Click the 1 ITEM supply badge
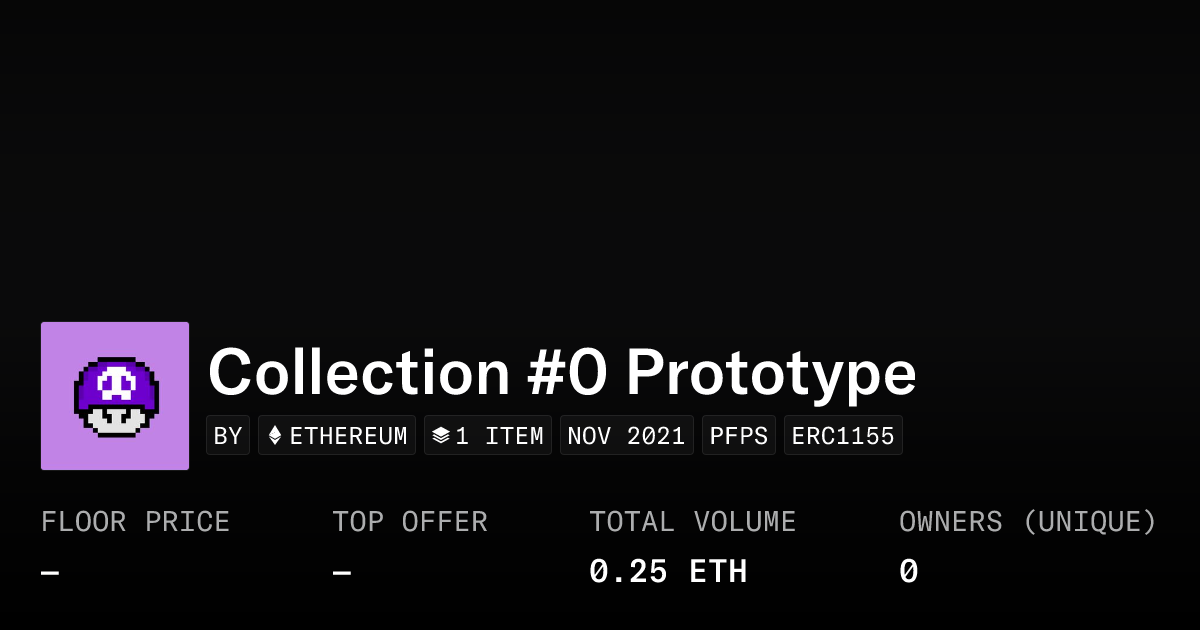The height and width of the screenshot is (630, 1200). pyautogui.click(x=488, y=434)
